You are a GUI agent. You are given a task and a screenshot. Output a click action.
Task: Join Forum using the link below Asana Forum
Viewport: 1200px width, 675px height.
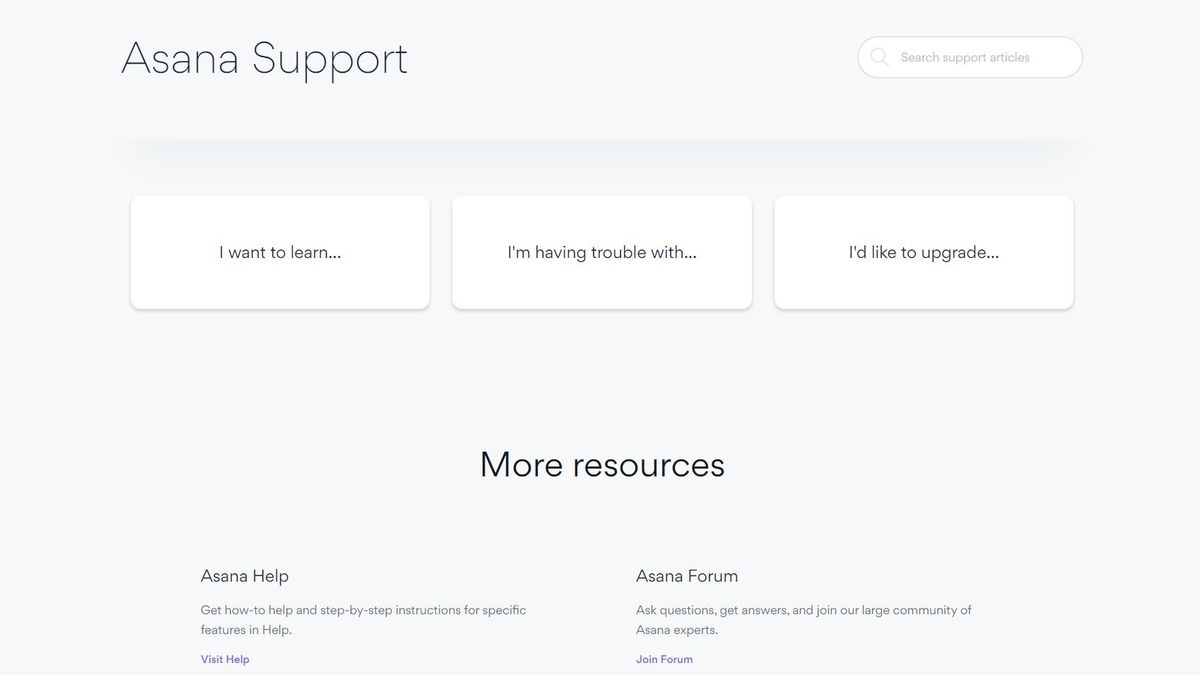(664, 659)
